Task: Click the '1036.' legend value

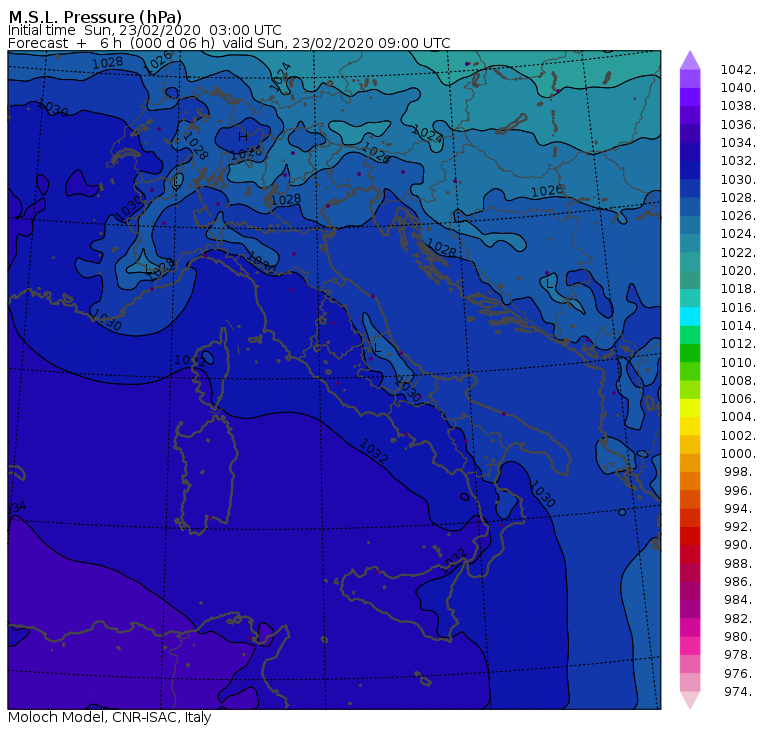Action: coord(738,125)
